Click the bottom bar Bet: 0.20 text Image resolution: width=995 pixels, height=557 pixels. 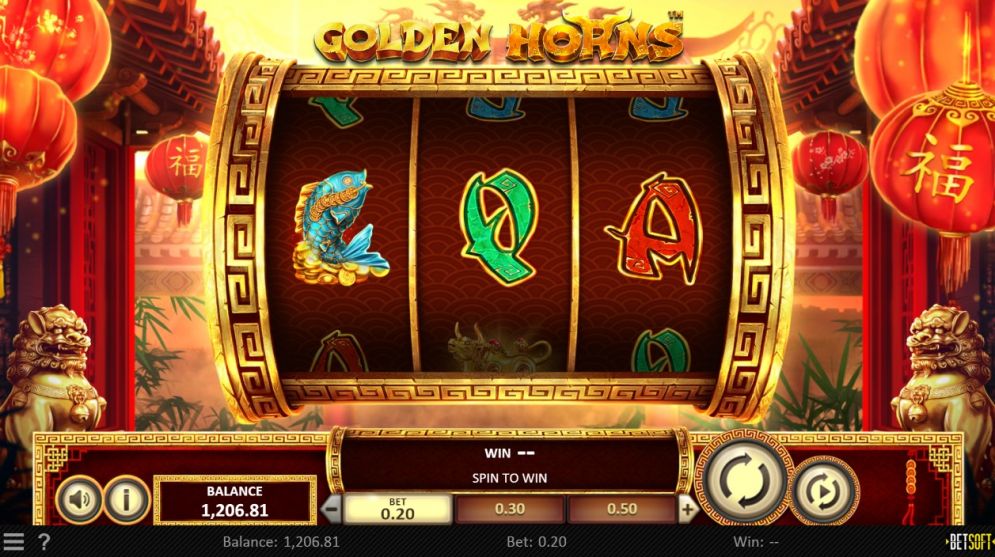click(536, 542)
